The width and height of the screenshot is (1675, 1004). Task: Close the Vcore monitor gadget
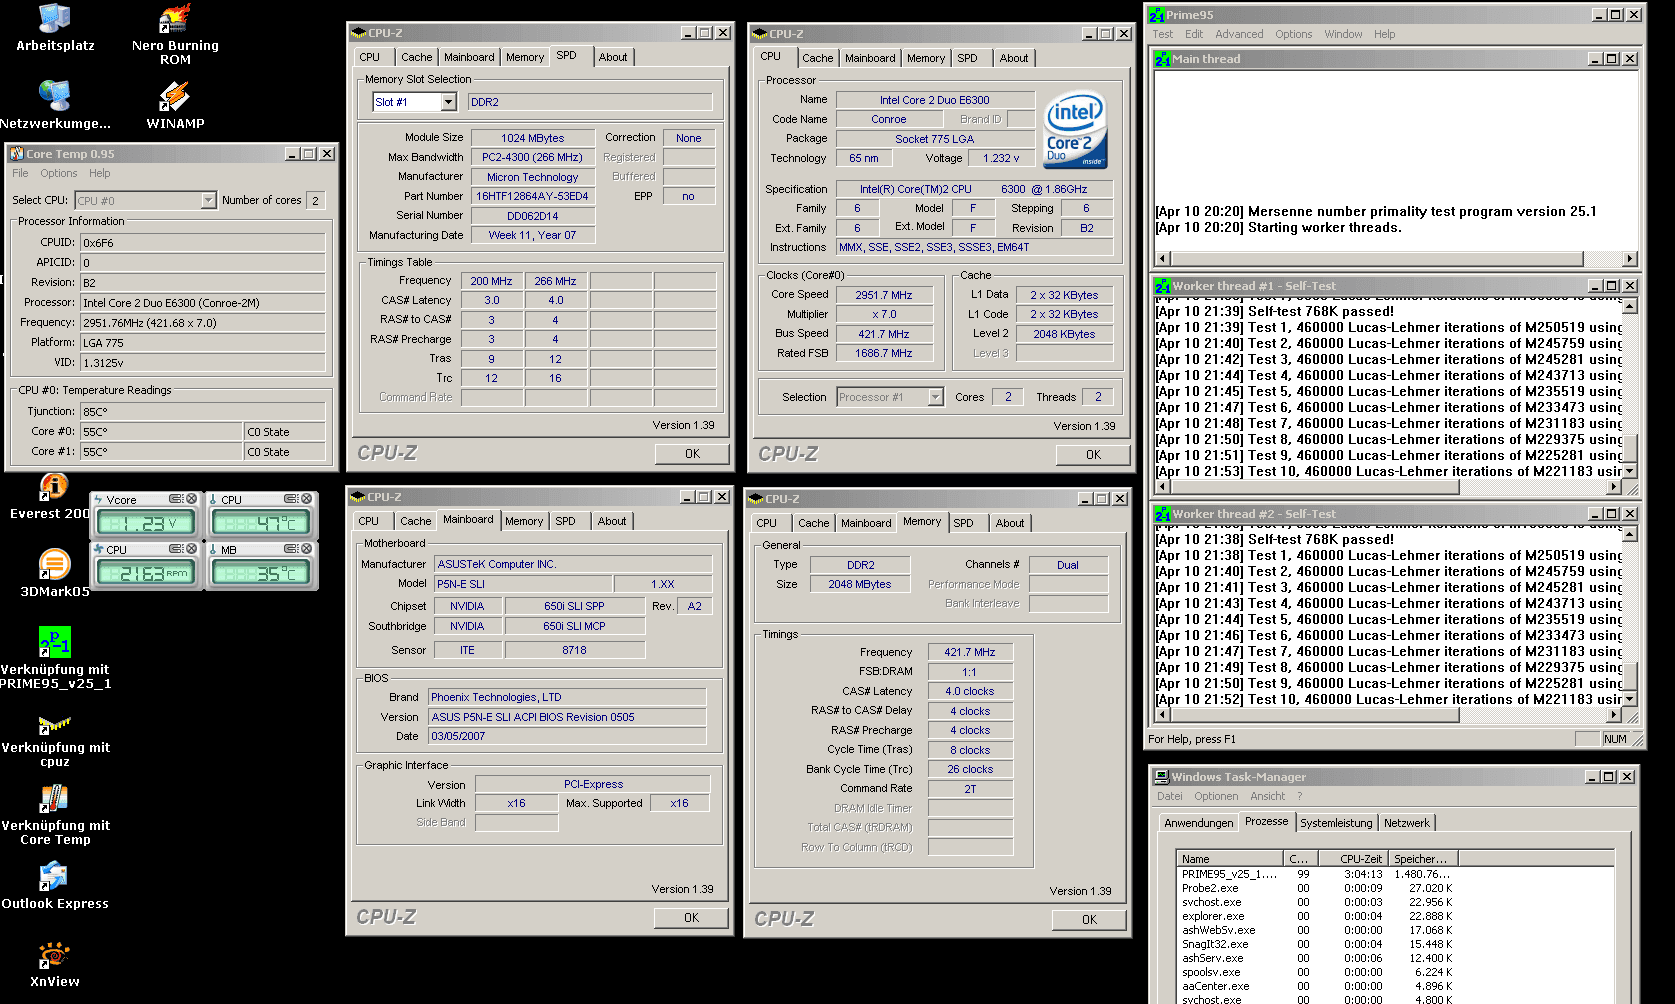pos(192,499)
